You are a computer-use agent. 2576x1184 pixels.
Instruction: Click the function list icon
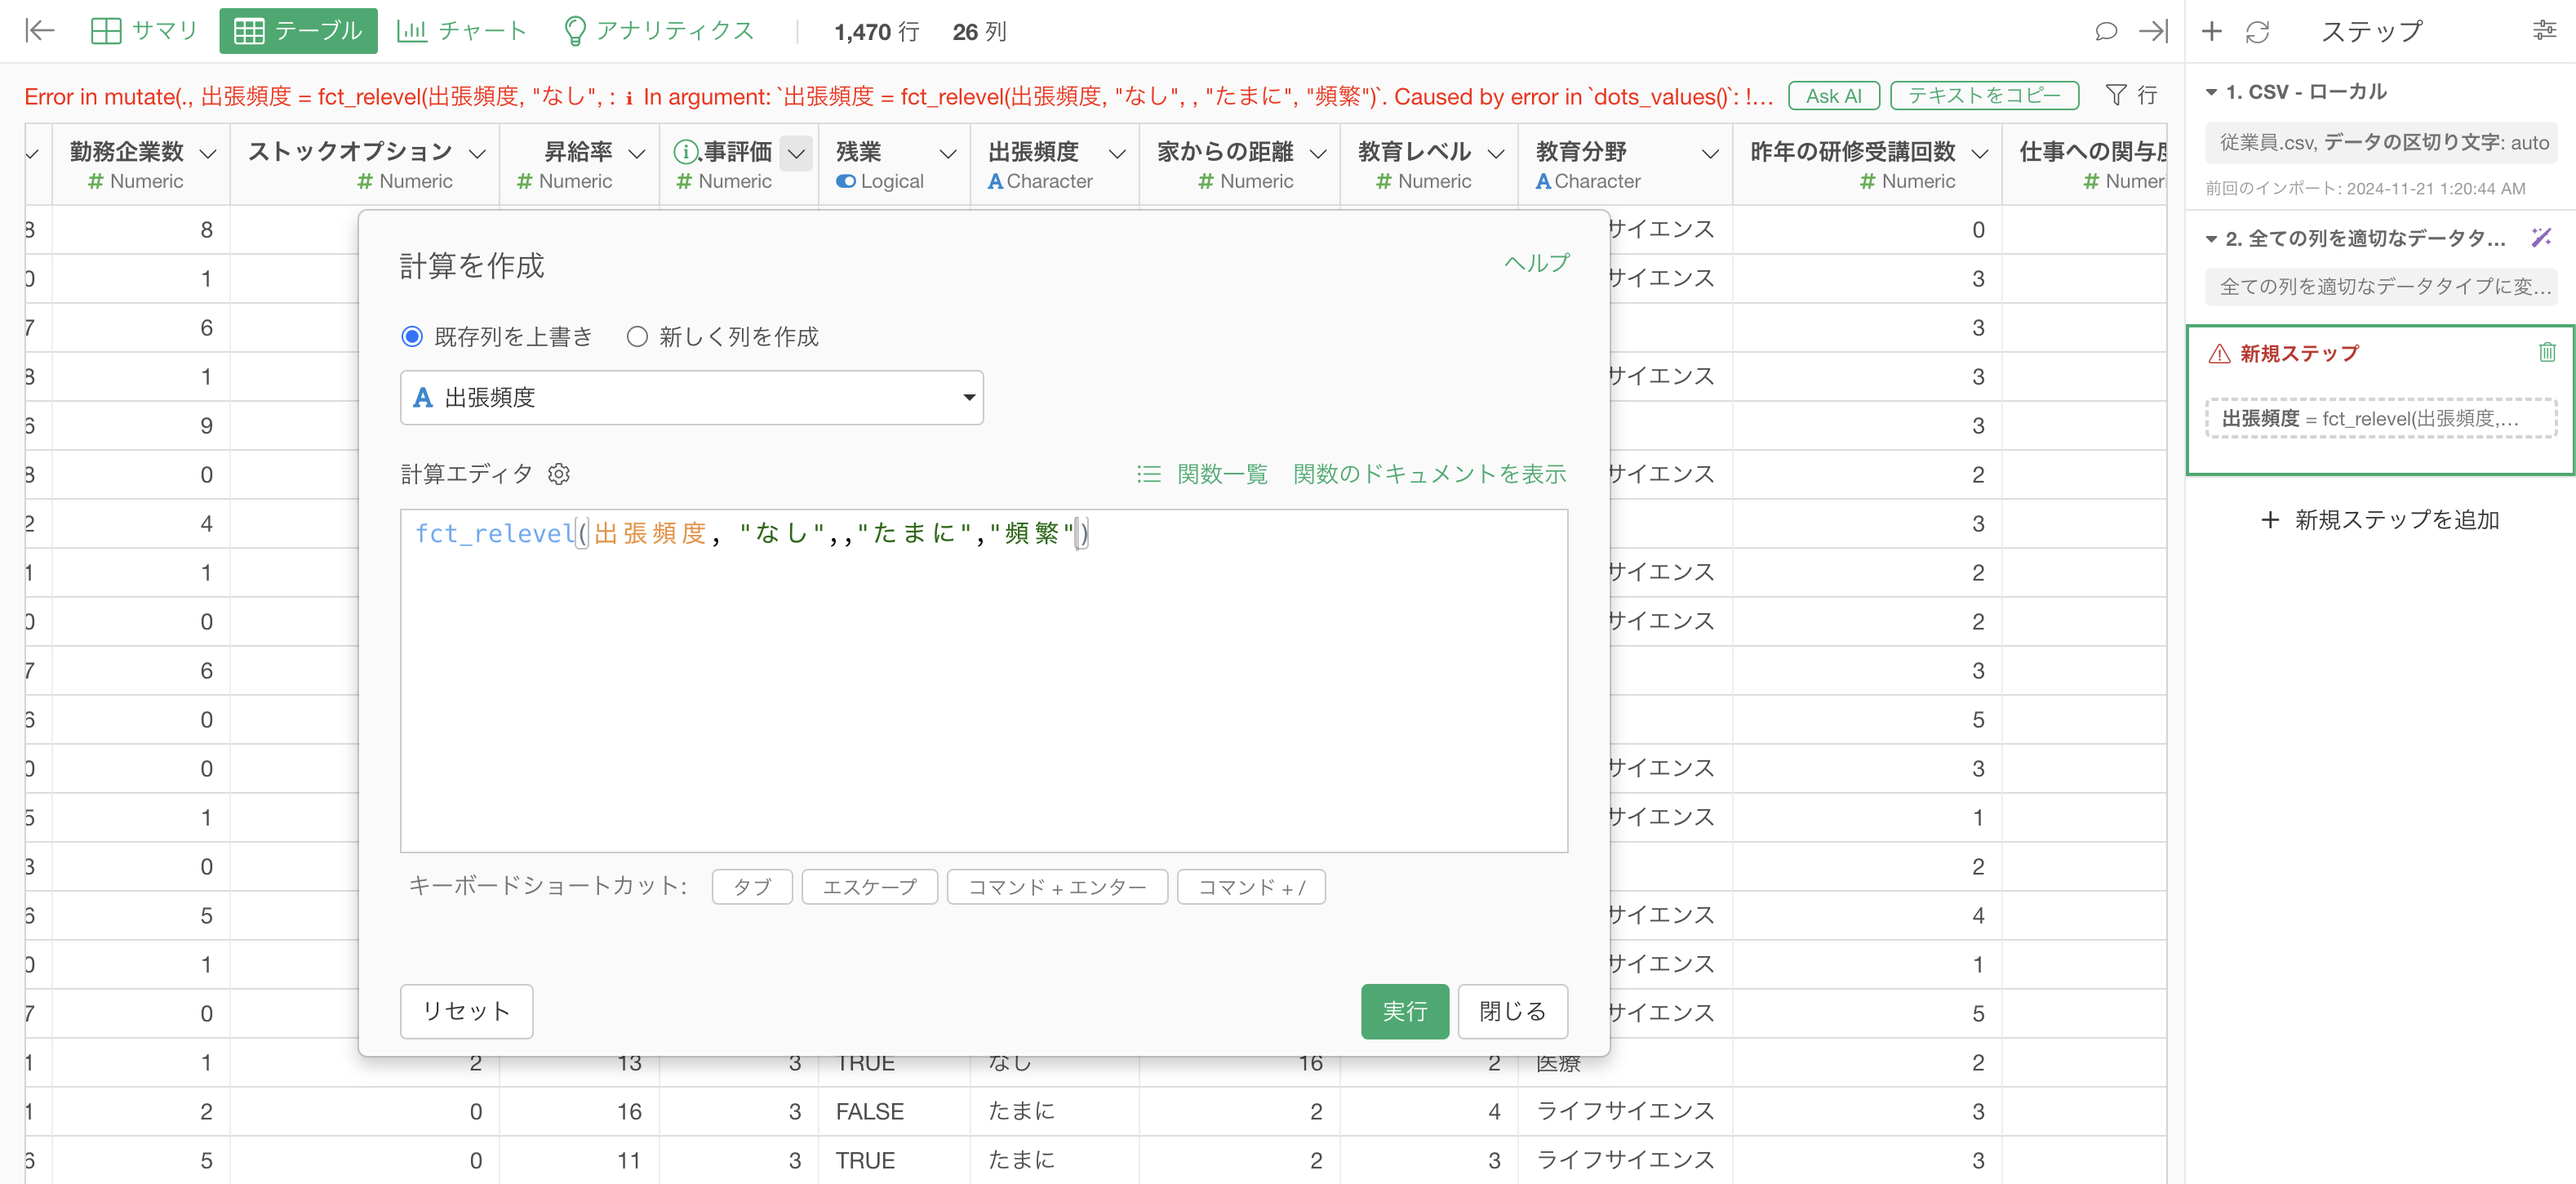click(x=1149, y=474)
